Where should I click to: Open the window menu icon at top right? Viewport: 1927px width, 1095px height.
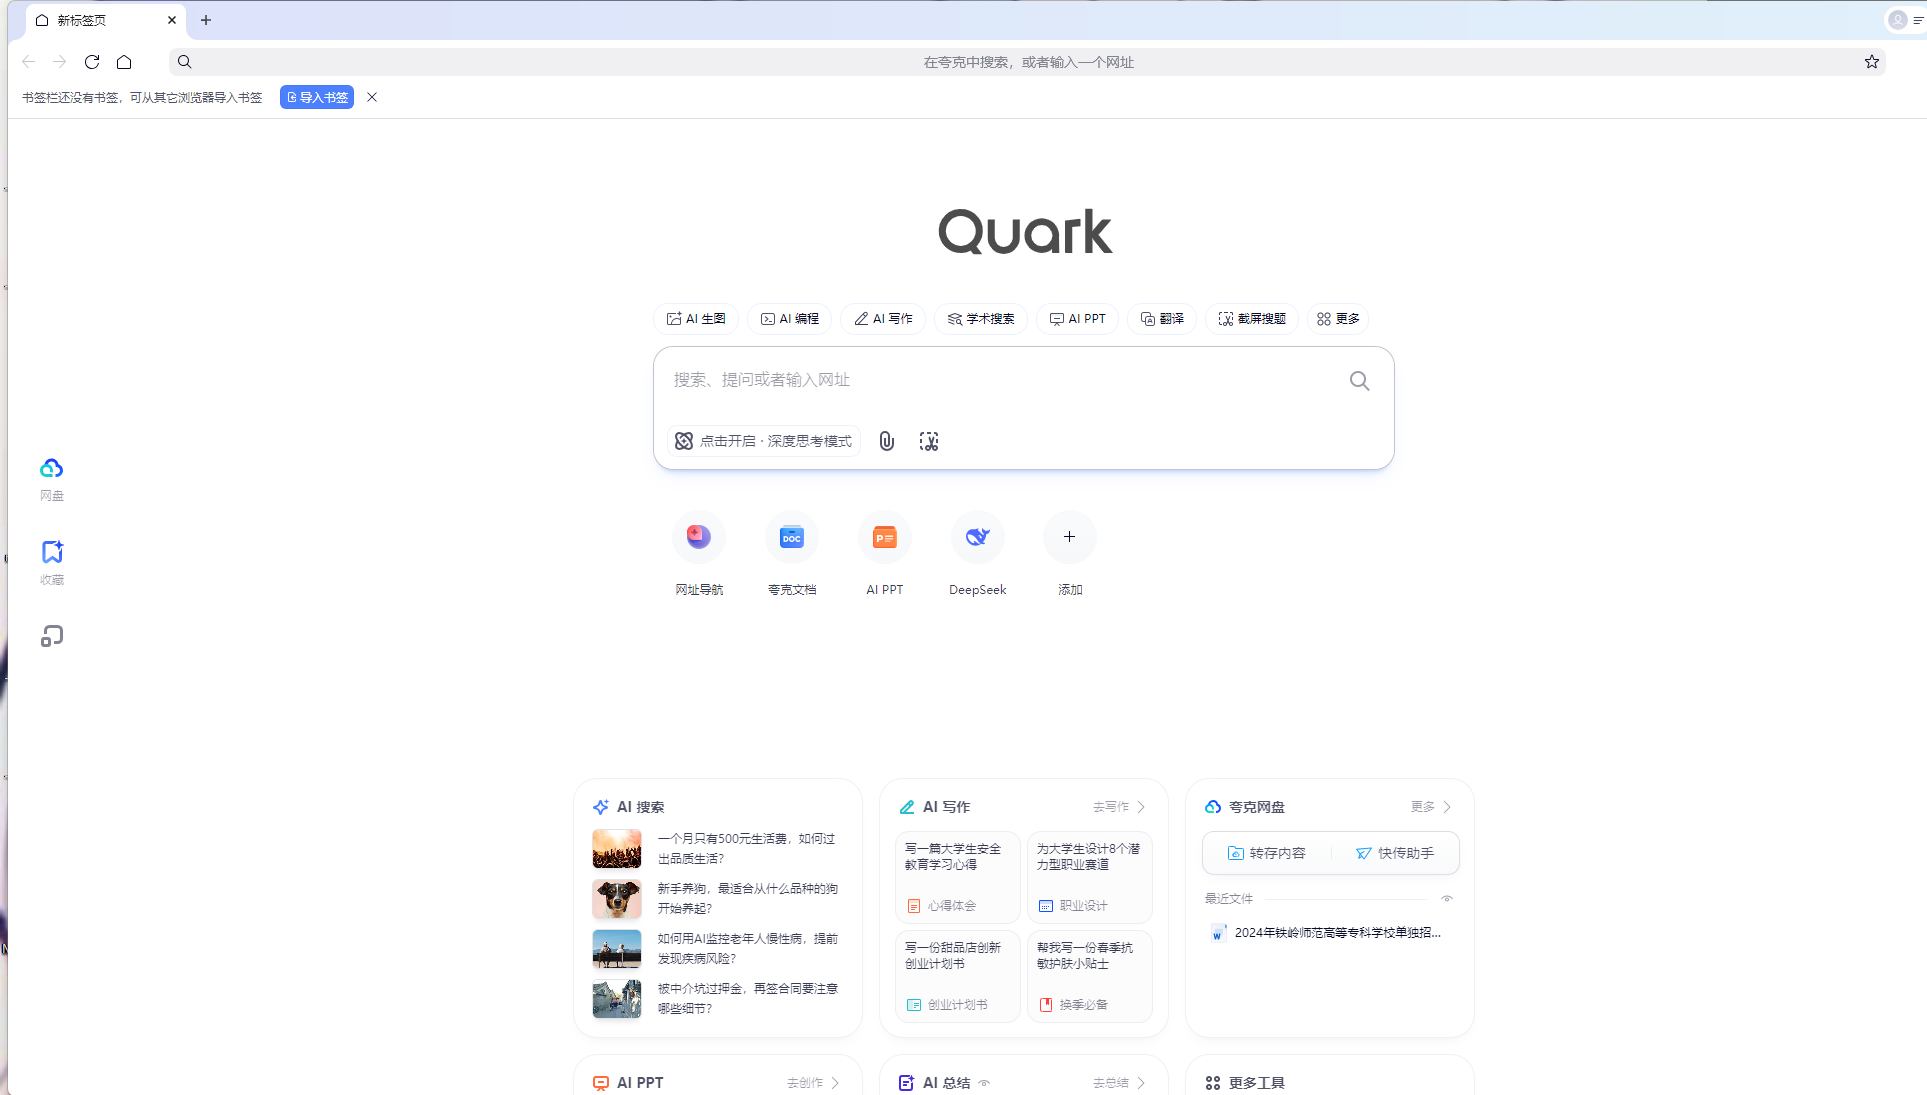(x=1918, y=20)
